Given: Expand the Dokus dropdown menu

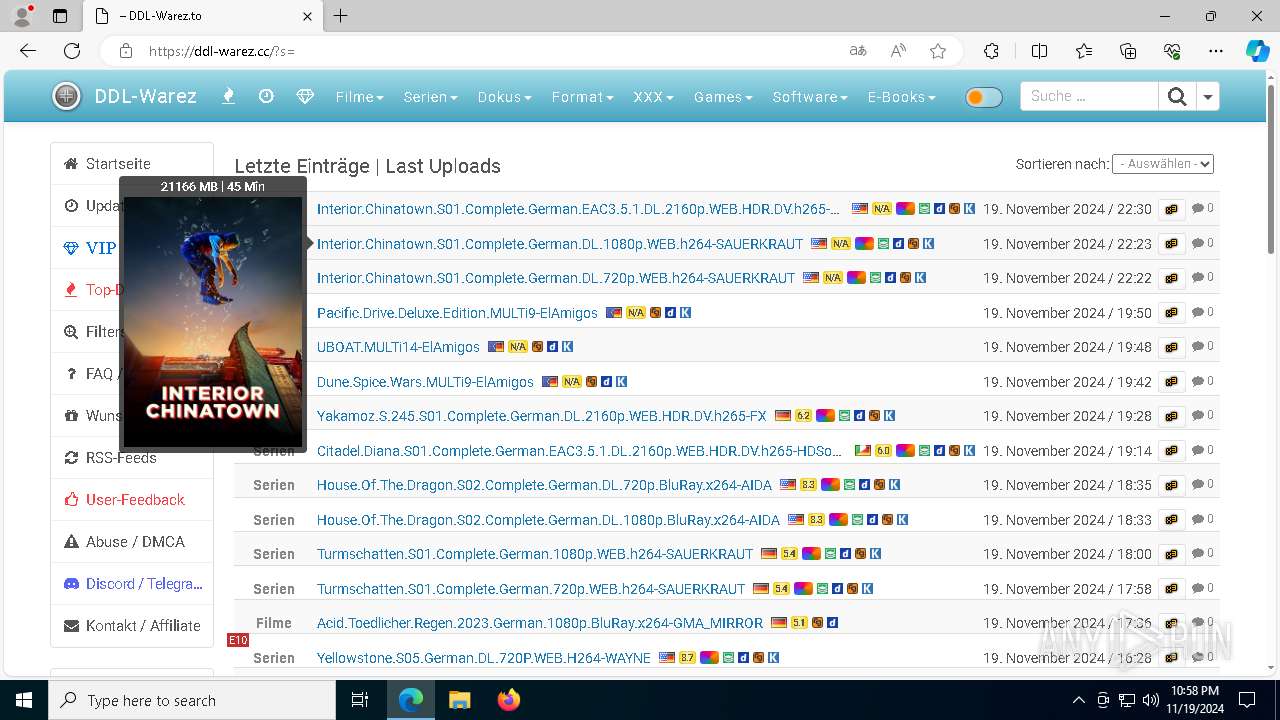Looking at the screenshot, I should (504, 97).
